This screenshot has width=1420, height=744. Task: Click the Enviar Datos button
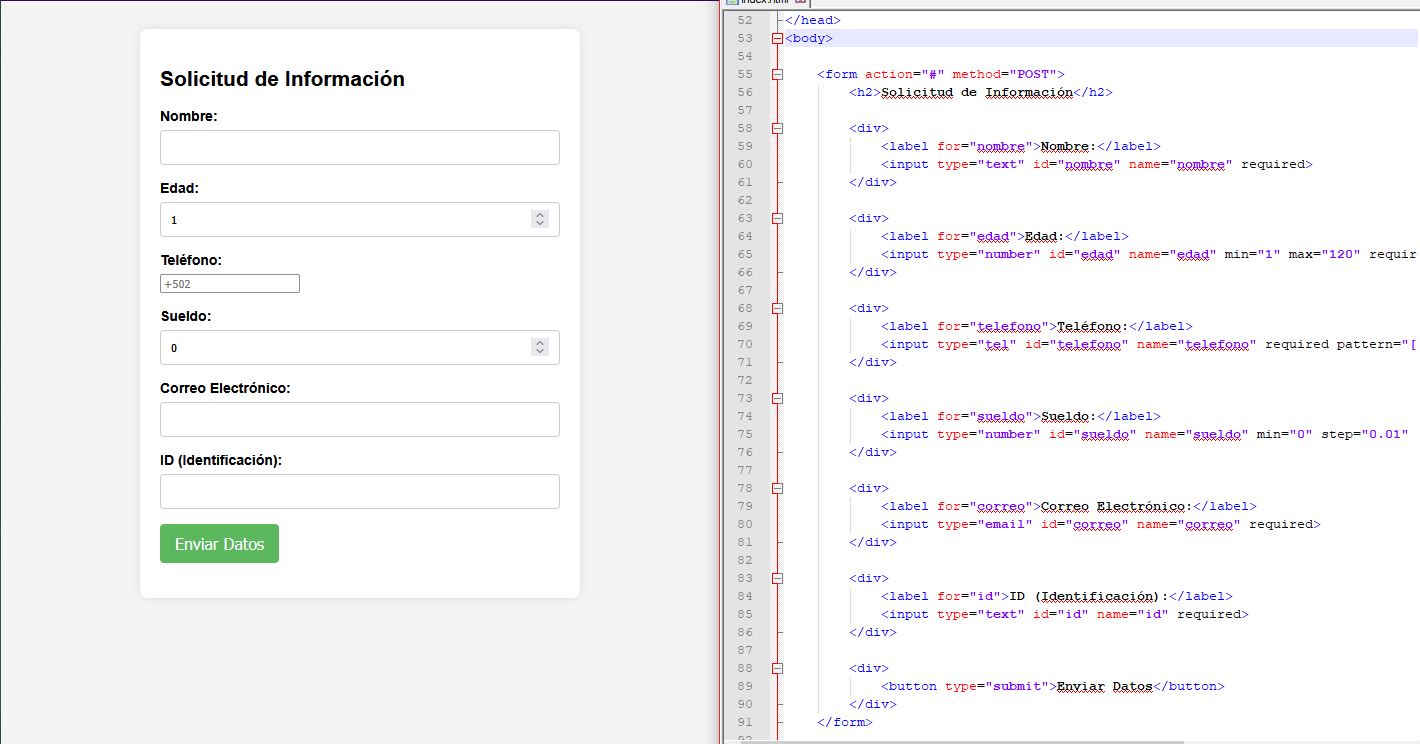[x=219, y=544]
